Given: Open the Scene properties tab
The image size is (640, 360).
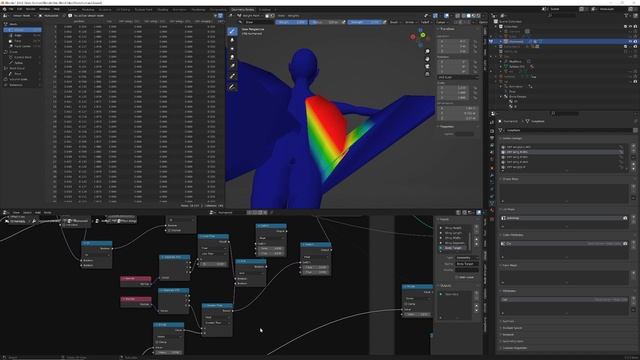Looking at the screenshot, I should (492, 152).
